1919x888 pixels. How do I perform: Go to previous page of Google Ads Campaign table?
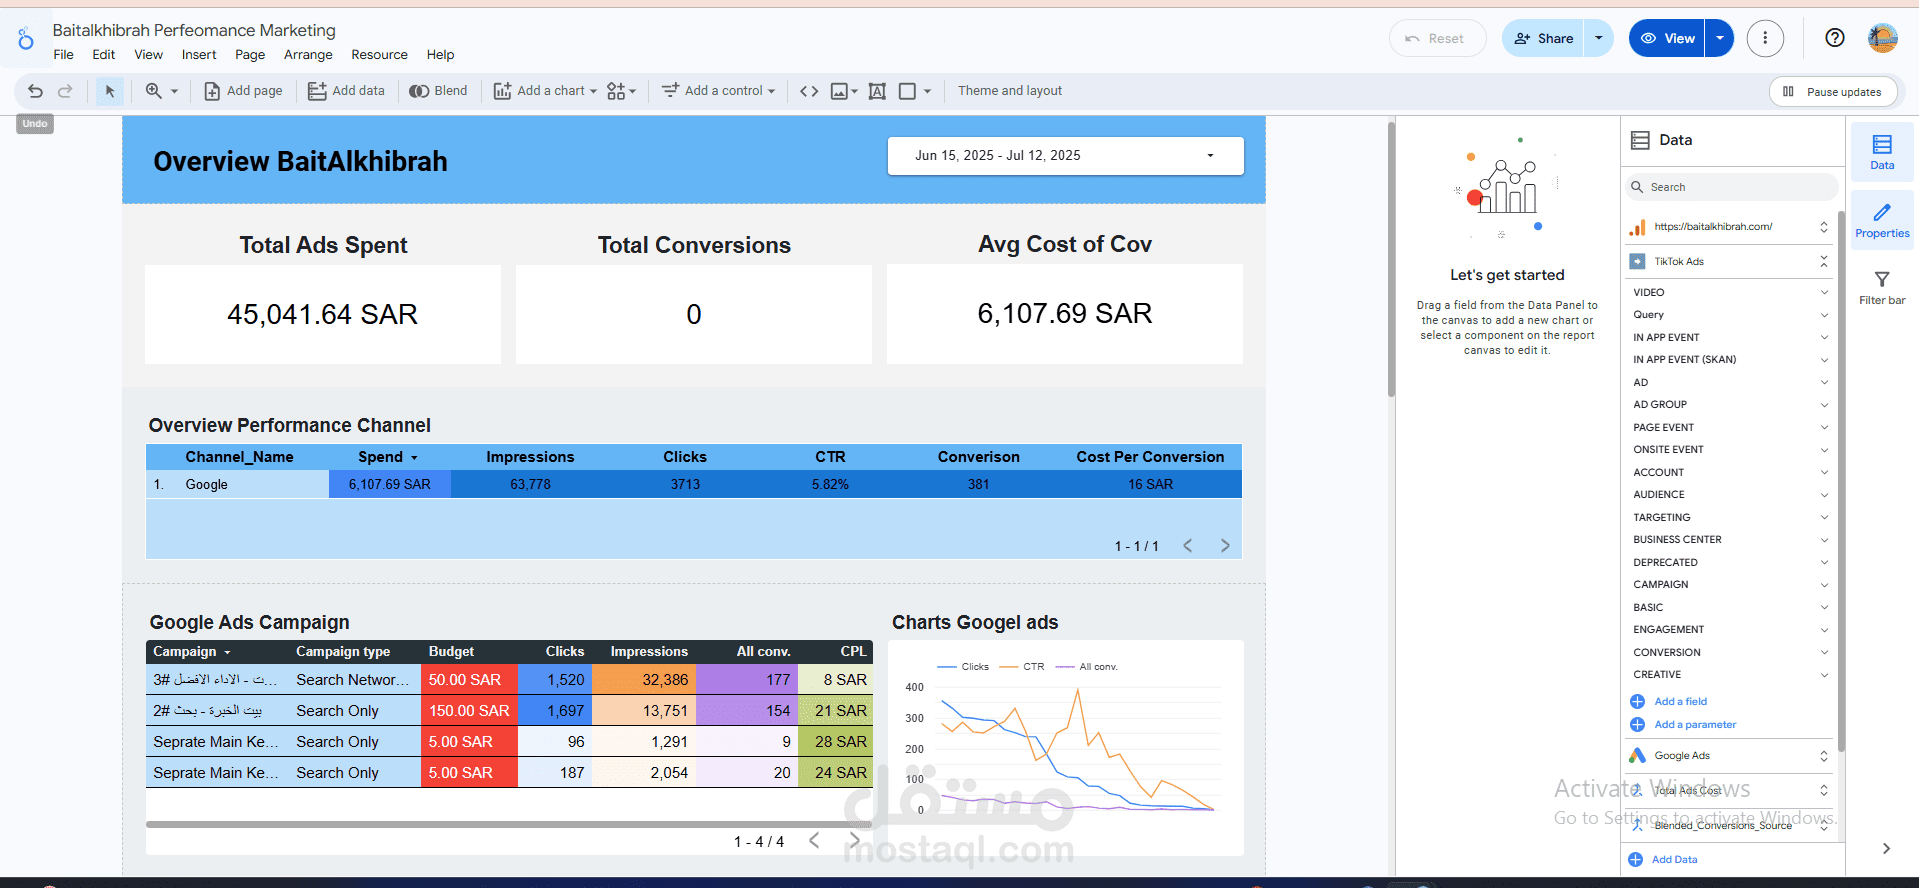(814, 840)
